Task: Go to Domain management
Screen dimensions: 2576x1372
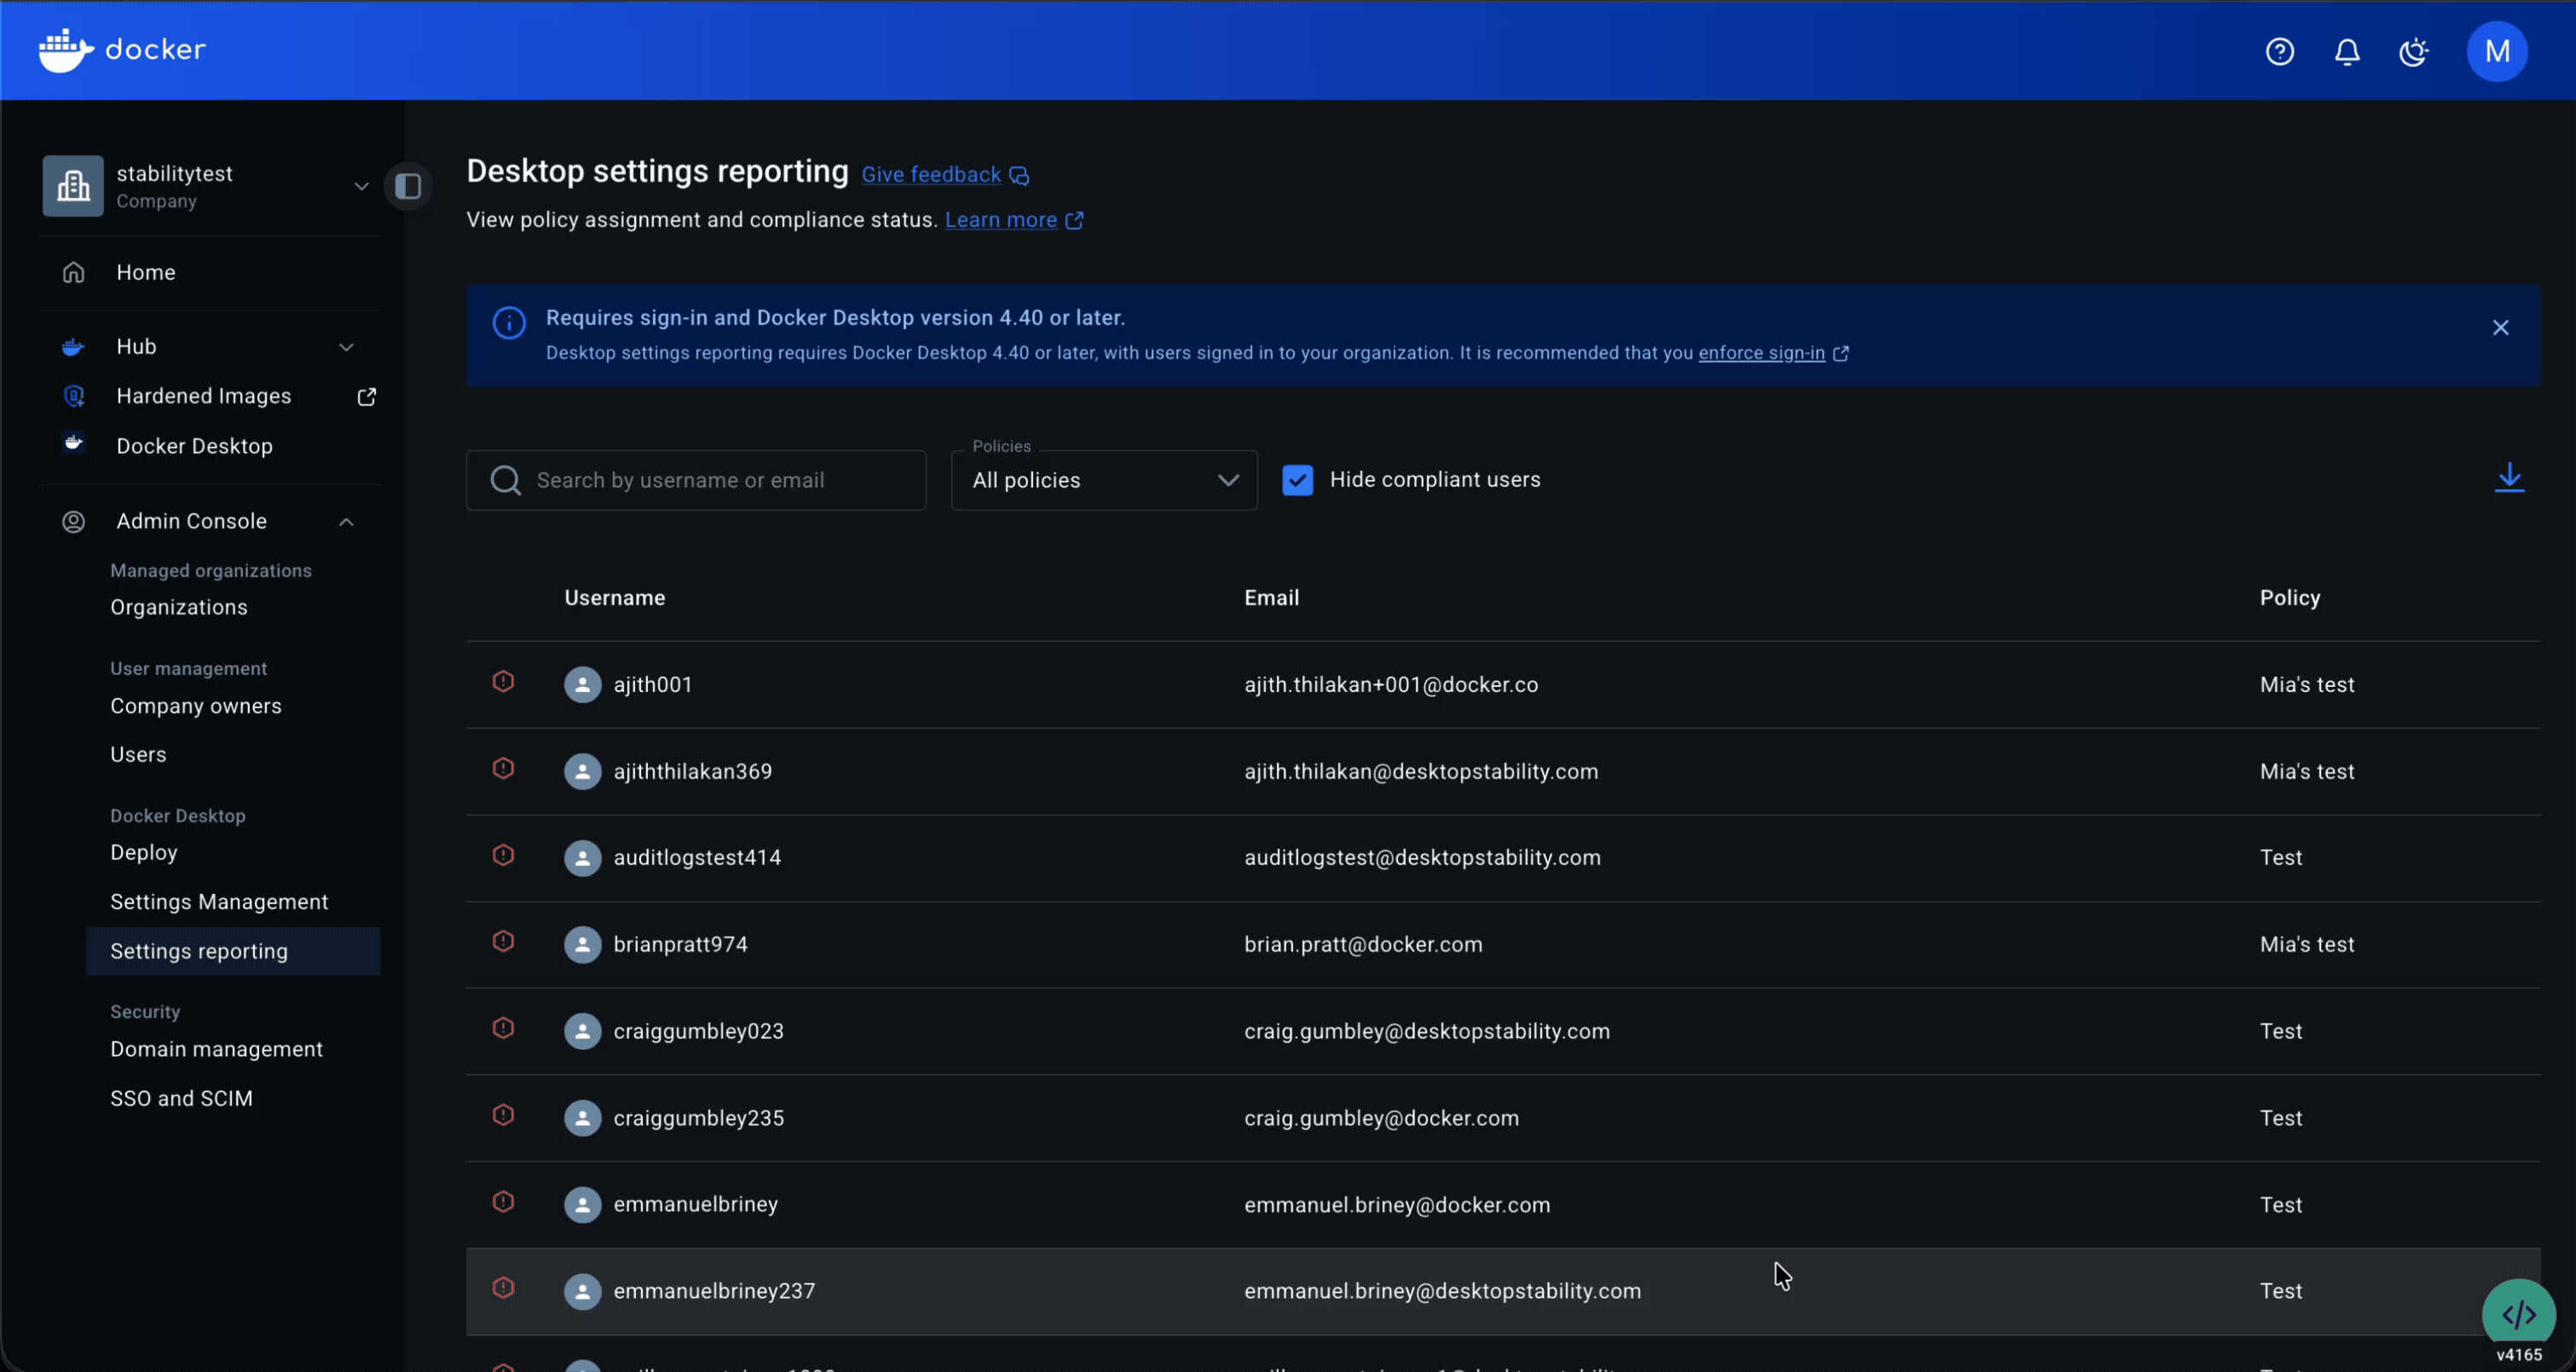Action: point(216,1049)
